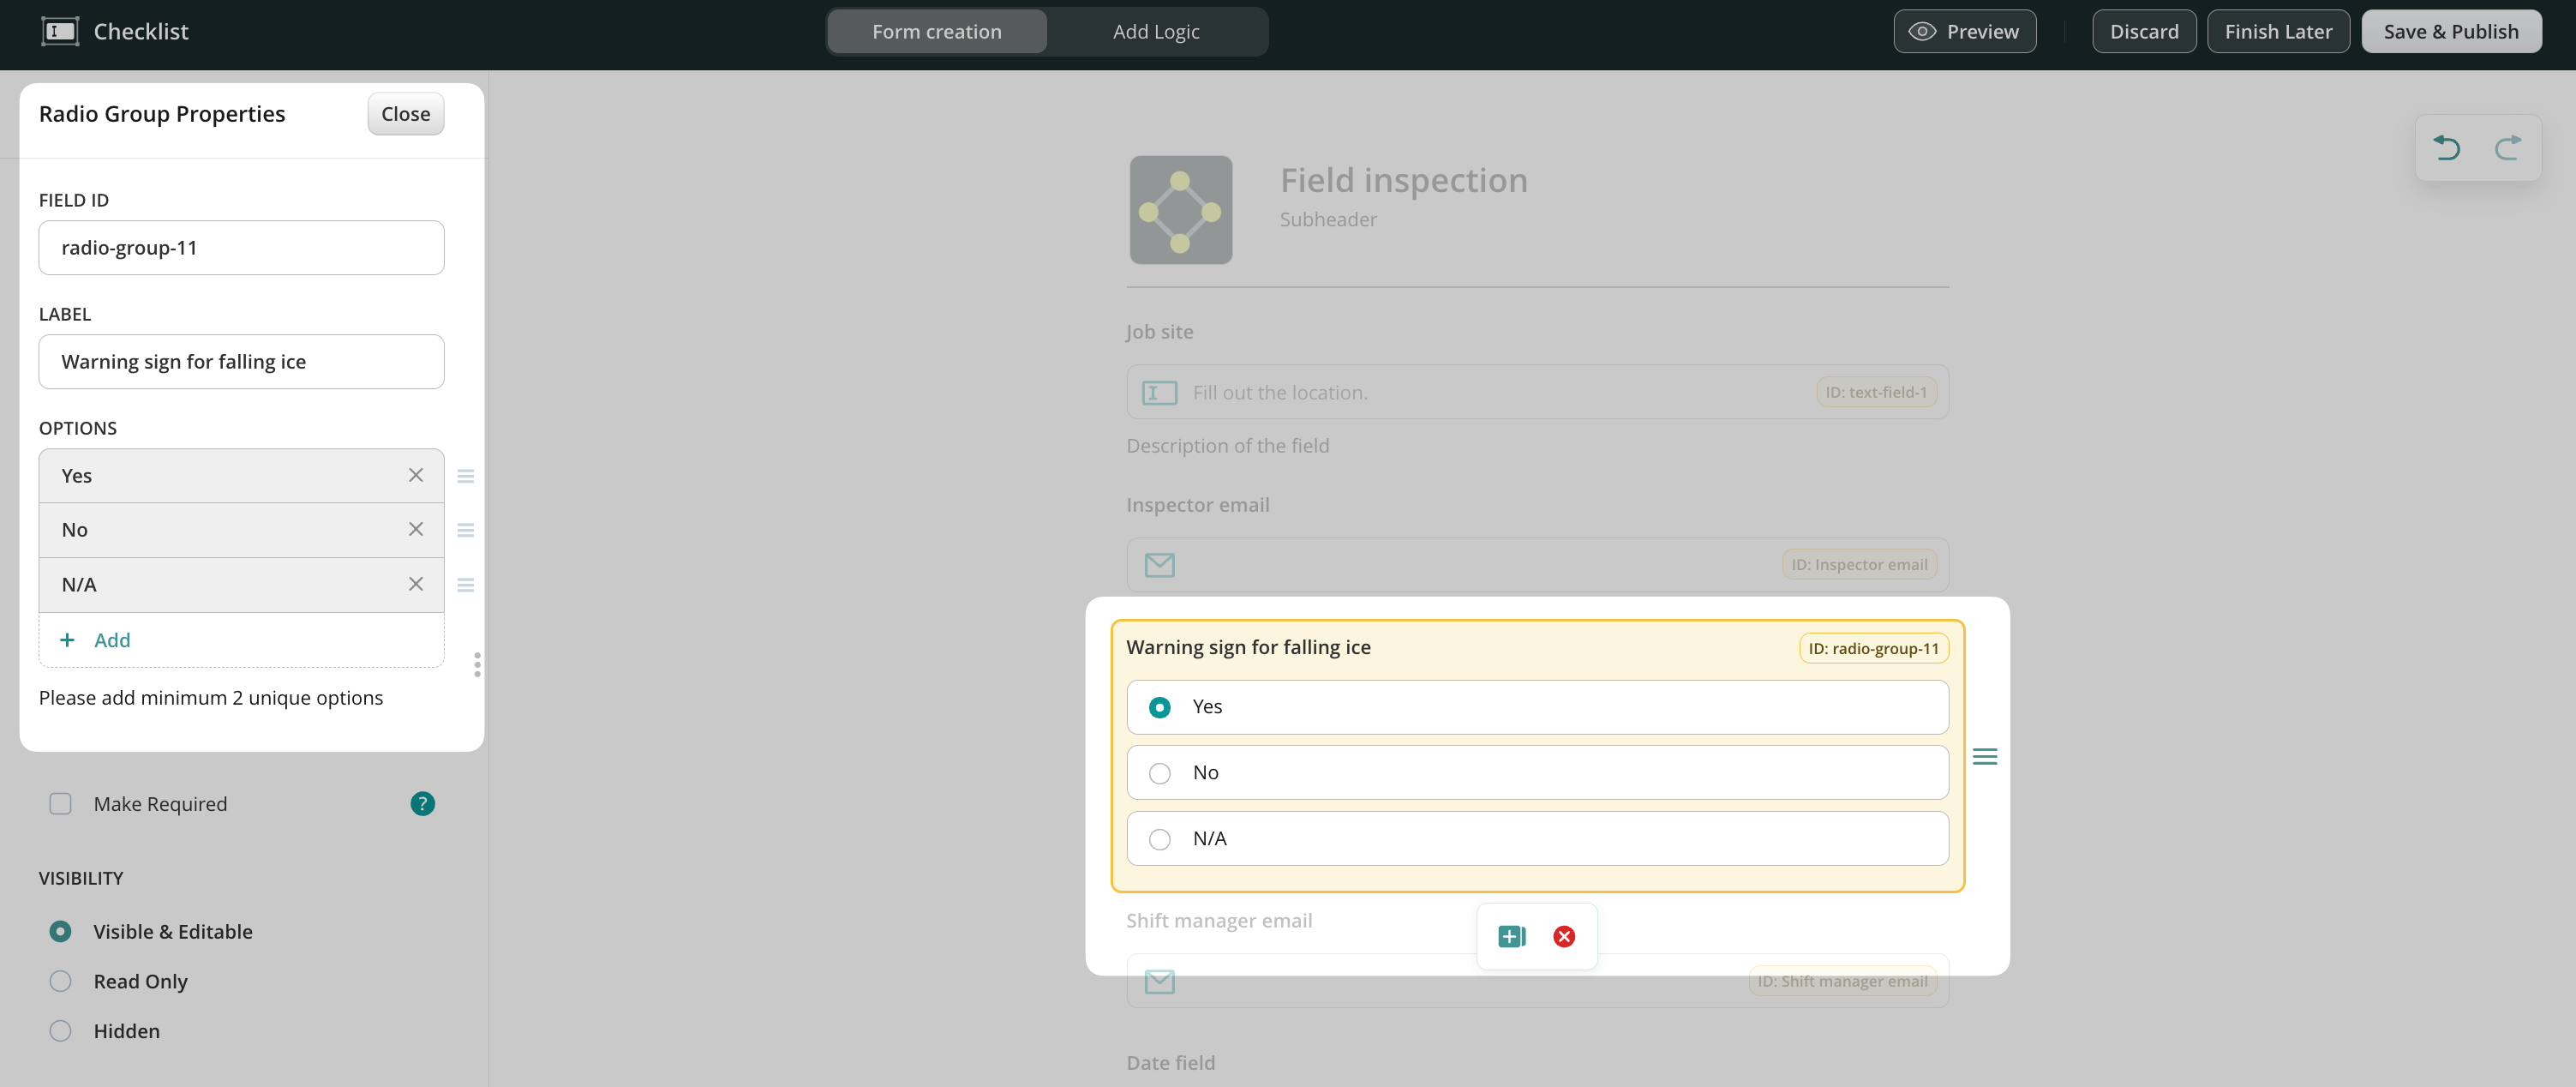Select Read Only visibility

coord(60,981)
